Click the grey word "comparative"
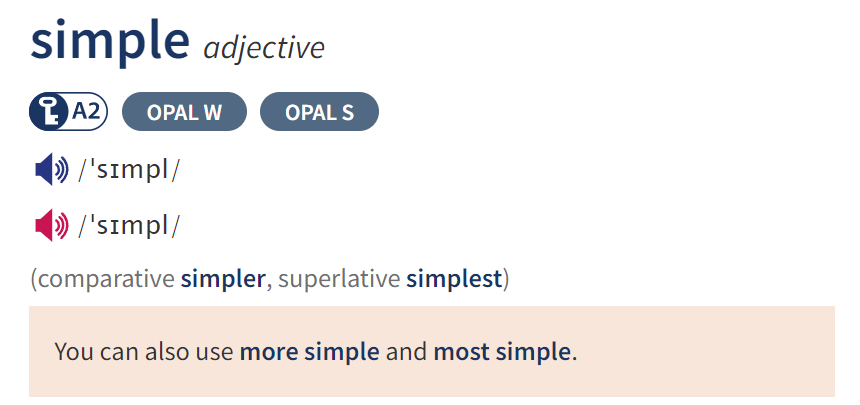This screenshot has width=860, height=405. 106,279
